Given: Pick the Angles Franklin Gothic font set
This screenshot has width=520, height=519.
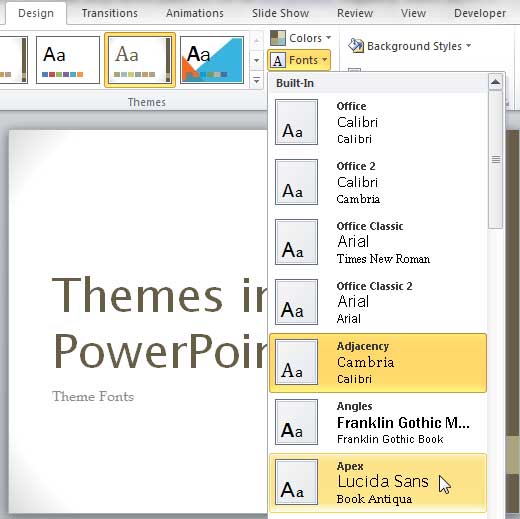Looking at the screenshot, I should pos(378,422).
